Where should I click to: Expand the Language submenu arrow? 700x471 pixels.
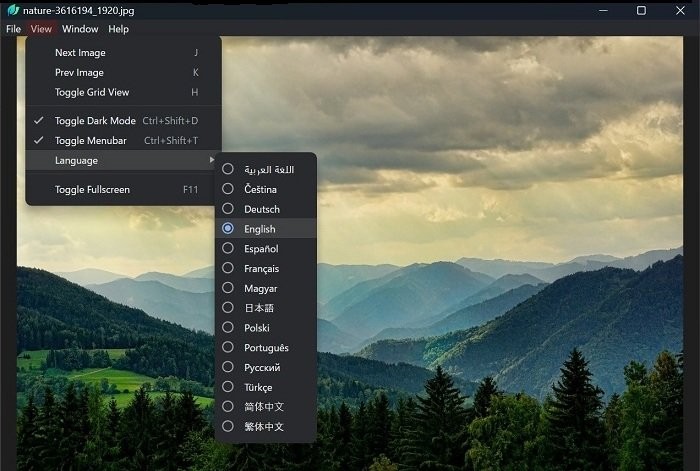211,161
